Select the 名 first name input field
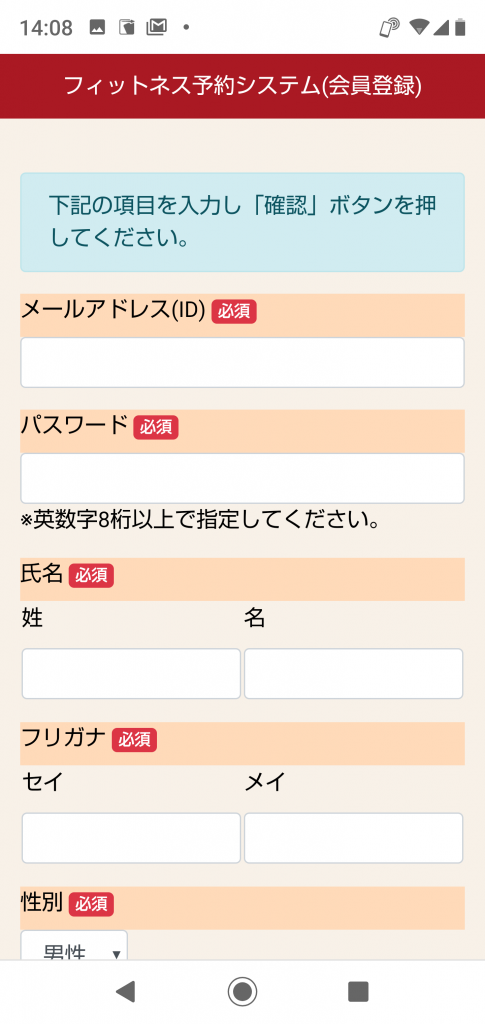The width and height of the screenshot is (485, 1024). pos(353,673)
